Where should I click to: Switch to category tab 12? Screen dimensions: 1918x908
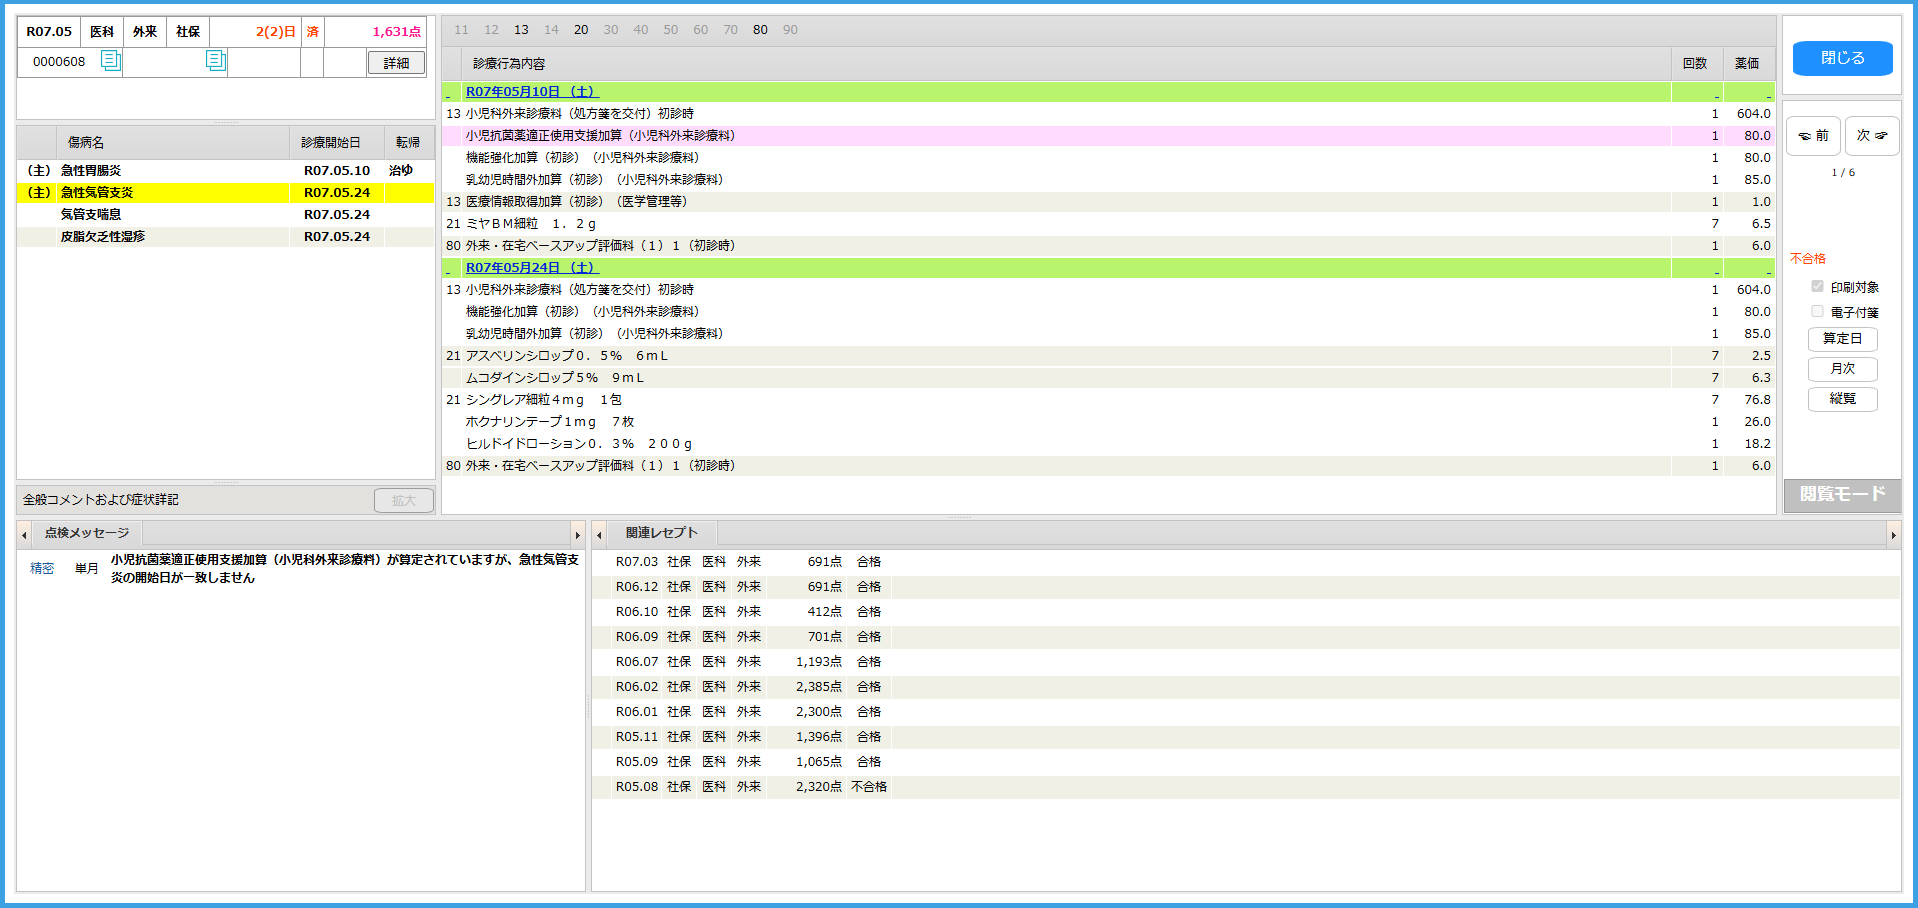pyautogui.click(x=491, y=30)
